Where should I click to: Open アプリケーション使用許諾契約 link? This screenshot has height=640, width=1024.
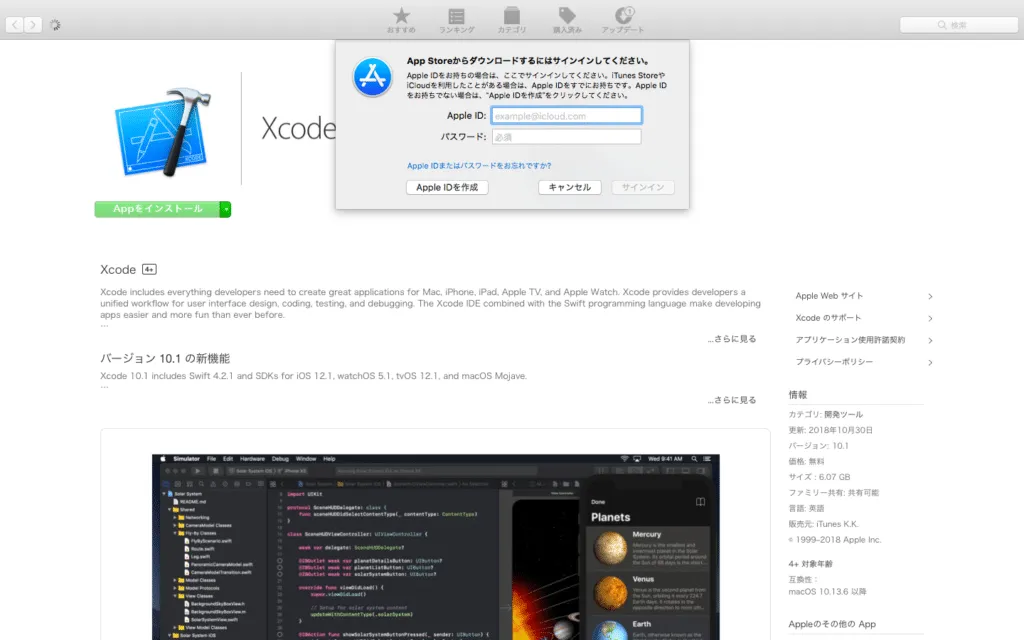850,340
